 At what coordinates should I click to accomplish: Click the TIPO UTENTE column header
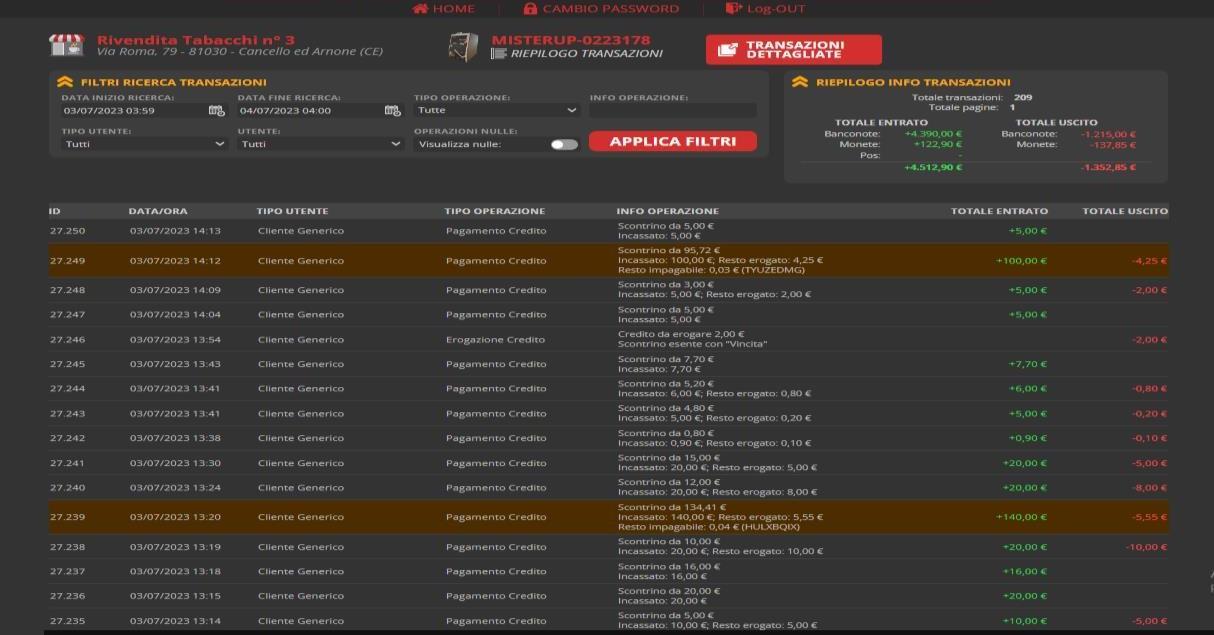pos(292,211)
